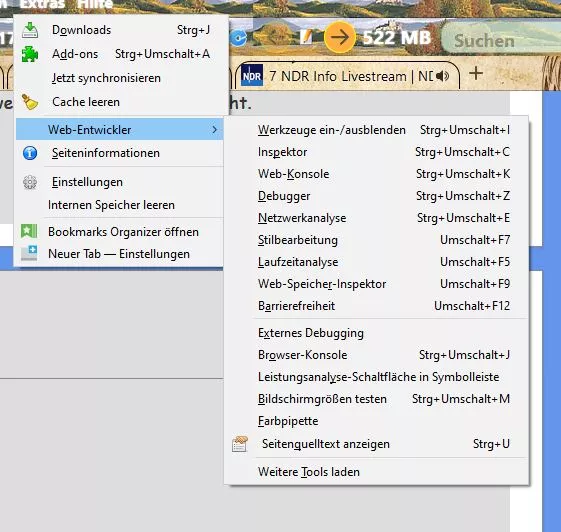561x532 pixels.
Task: Click the Bookmarks Organizer star icon
Action: [29, 231]
